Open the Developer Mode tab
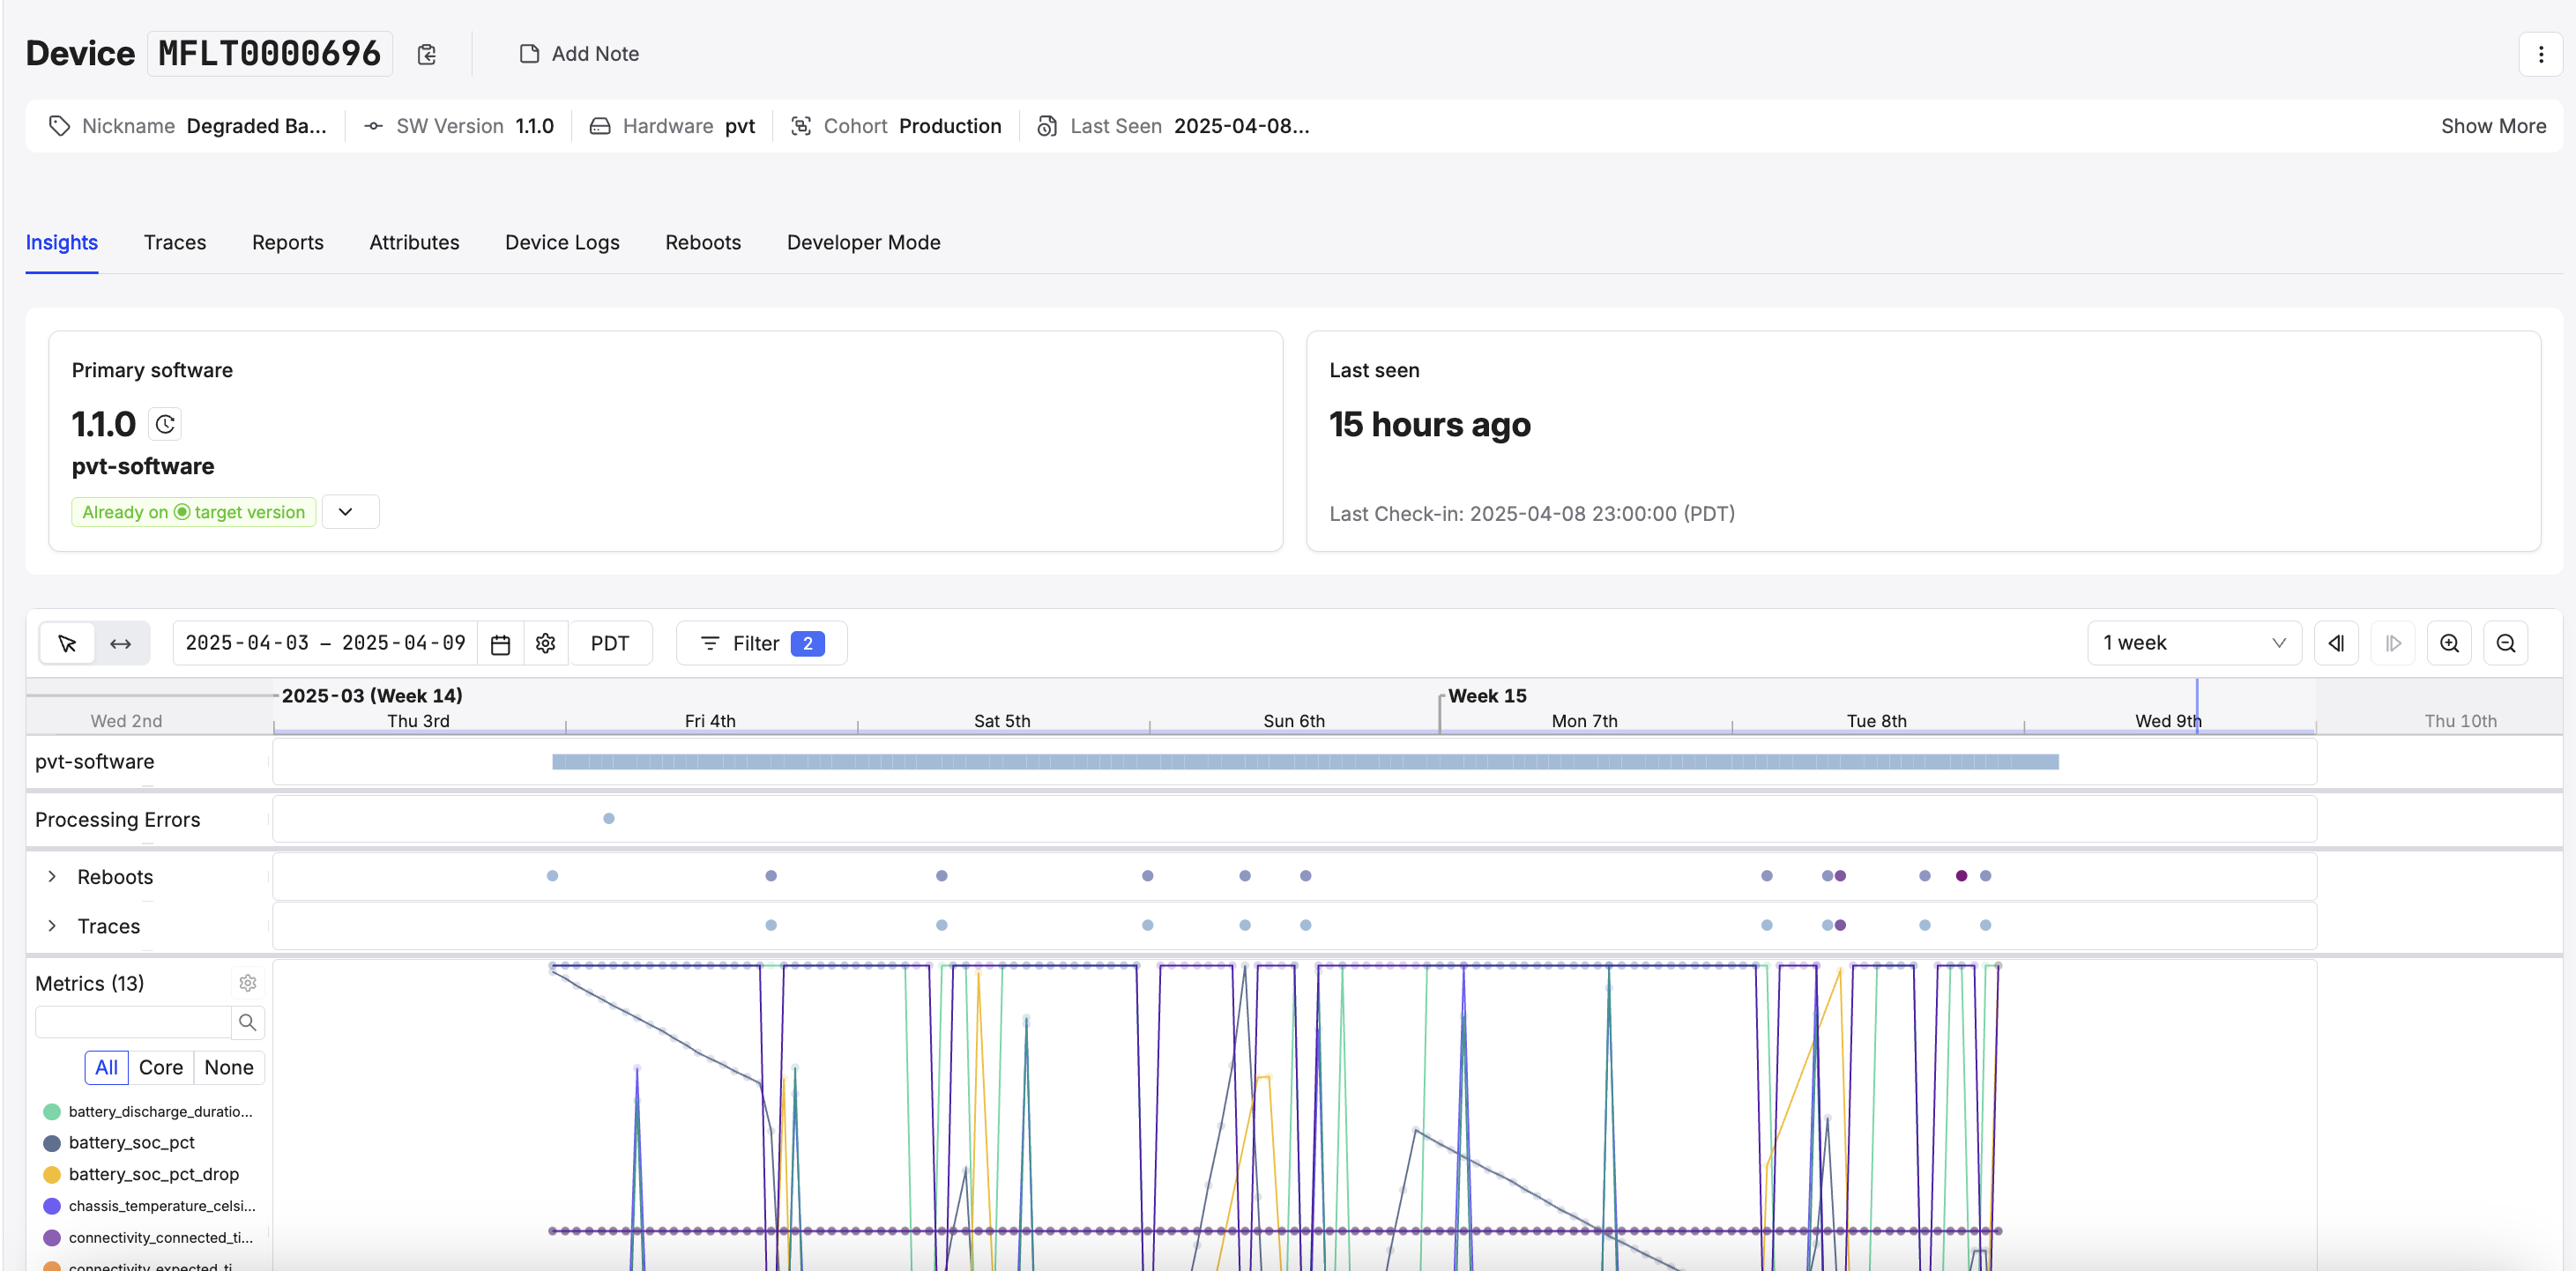 coord(863,242)
